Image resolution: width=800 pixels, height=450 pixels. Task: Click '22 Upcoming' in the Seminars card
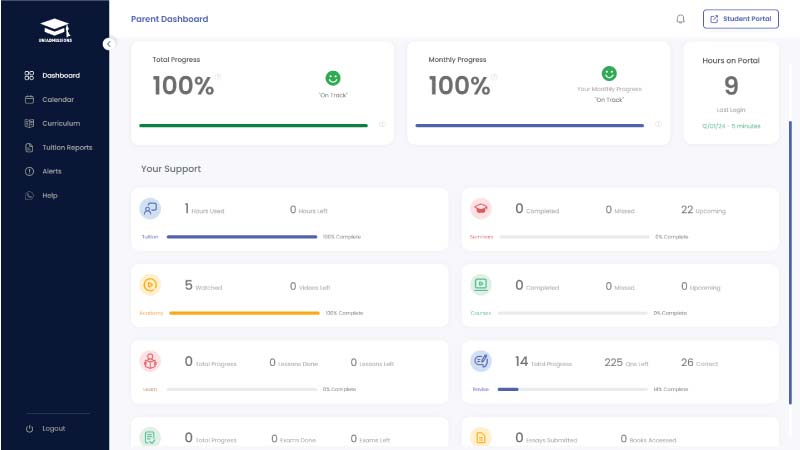[703, 210]
